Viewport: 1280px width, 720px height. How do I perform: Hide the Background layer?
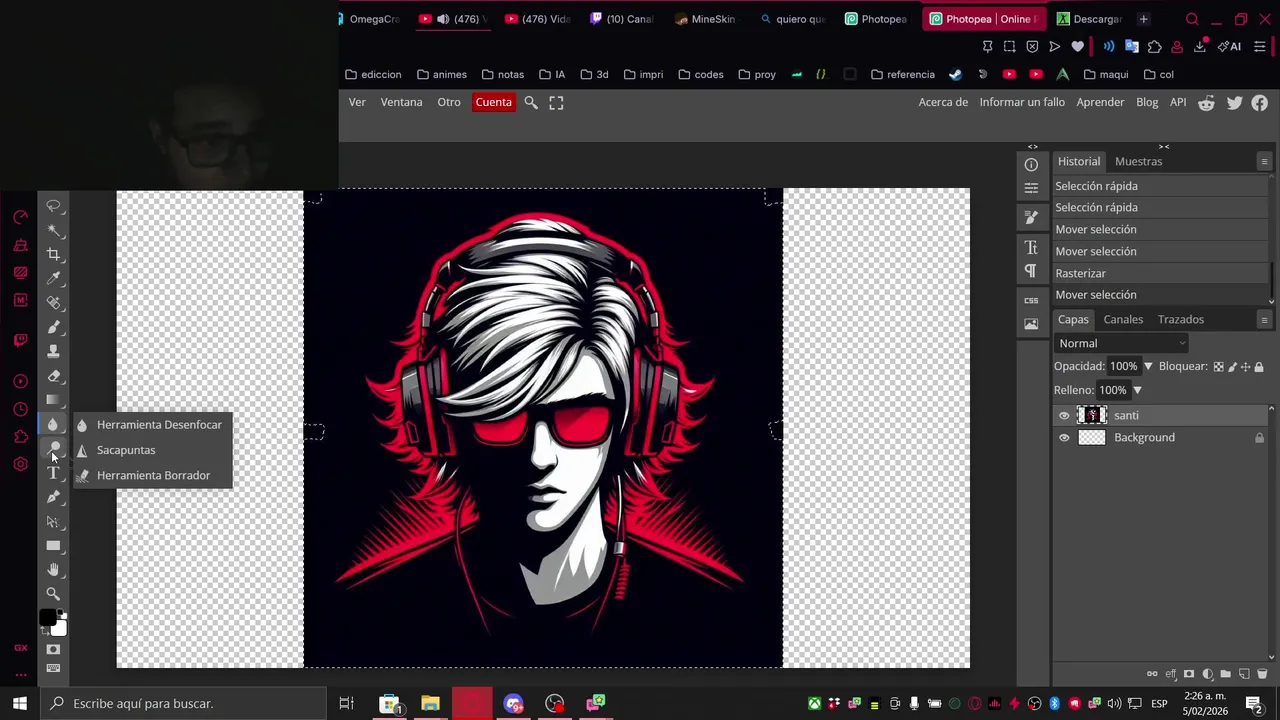1064,438
